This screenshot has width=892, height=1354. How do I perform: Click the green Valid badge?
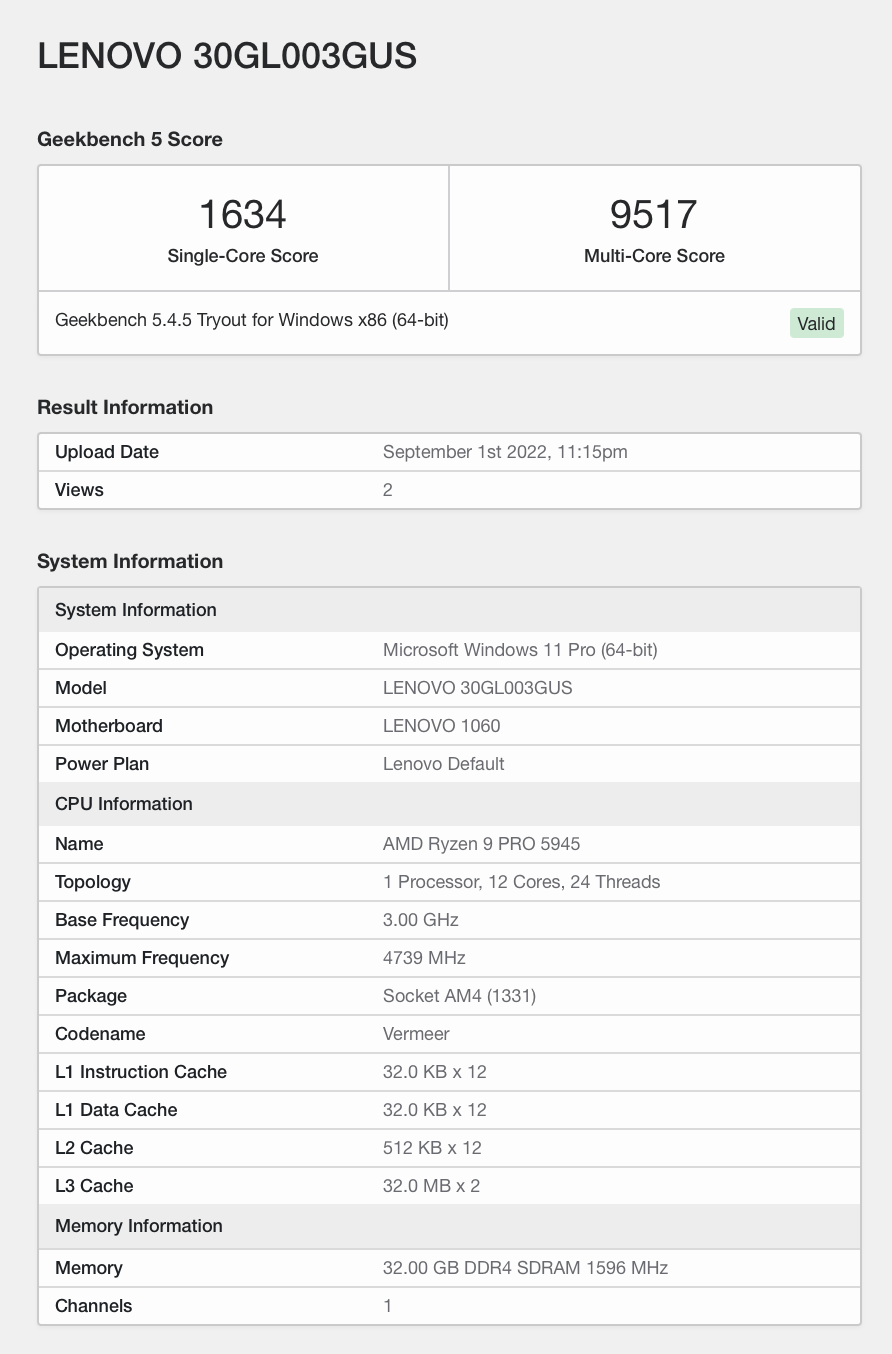point(816,323)
